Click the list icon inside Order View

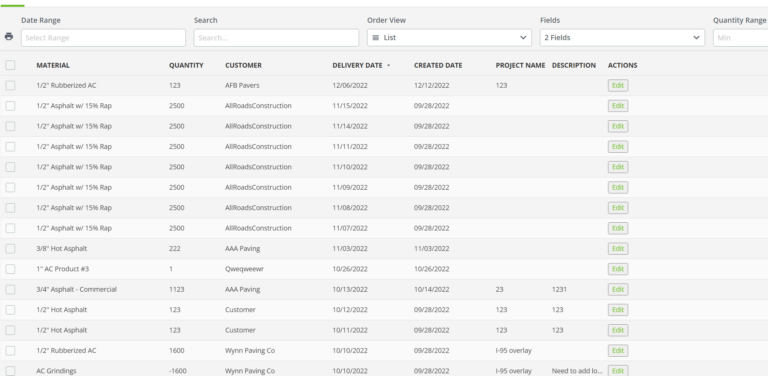[x=376, y=38]
